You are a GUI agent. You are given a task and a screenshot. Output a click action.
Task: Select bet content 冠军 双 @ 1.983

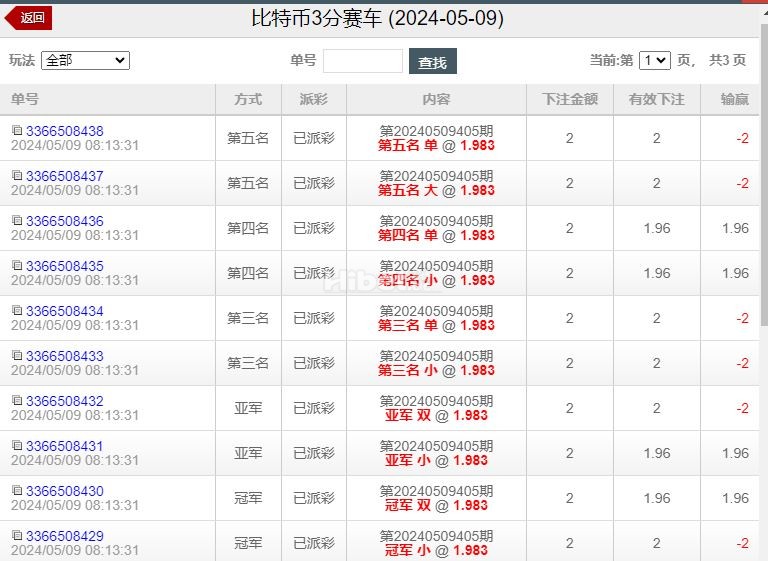pos(436,506)
